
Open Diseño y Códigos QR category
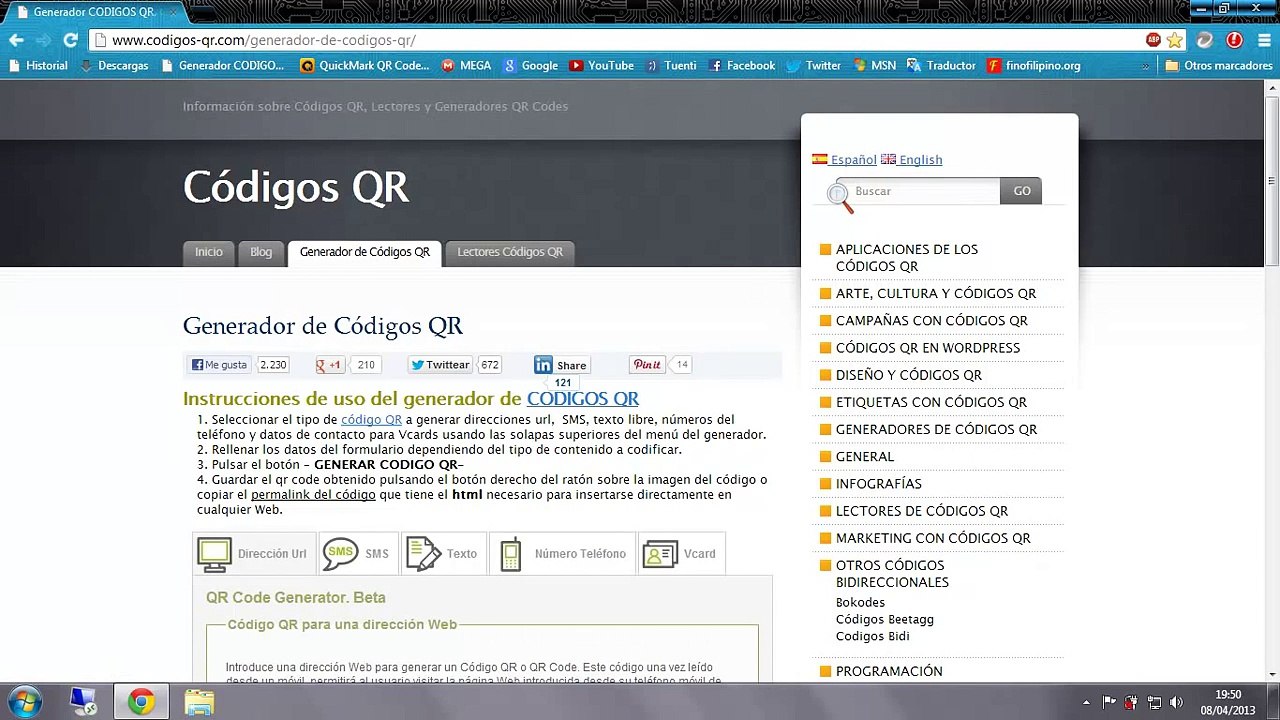click(909, 375)
